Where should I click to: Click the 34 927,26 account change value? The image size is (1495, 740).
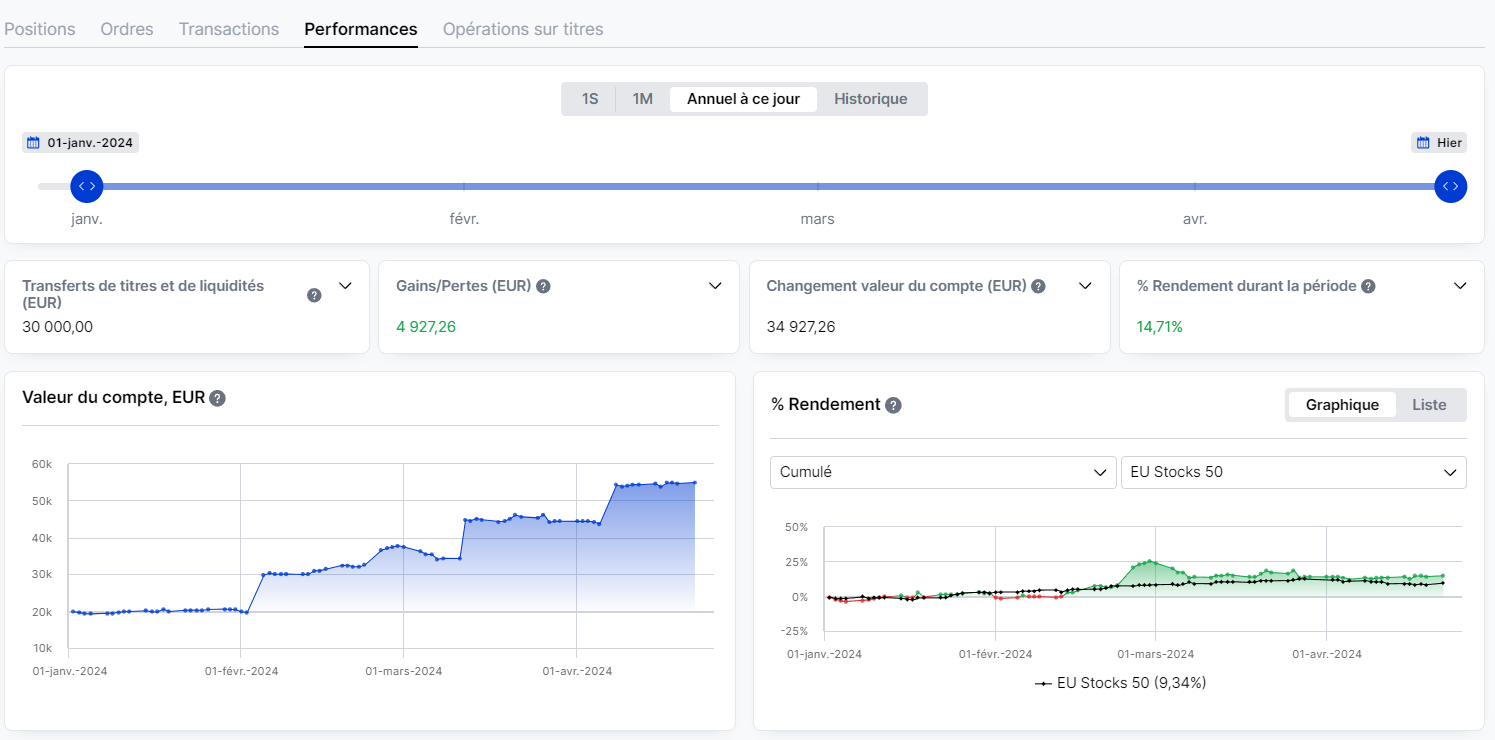[801, 326]
